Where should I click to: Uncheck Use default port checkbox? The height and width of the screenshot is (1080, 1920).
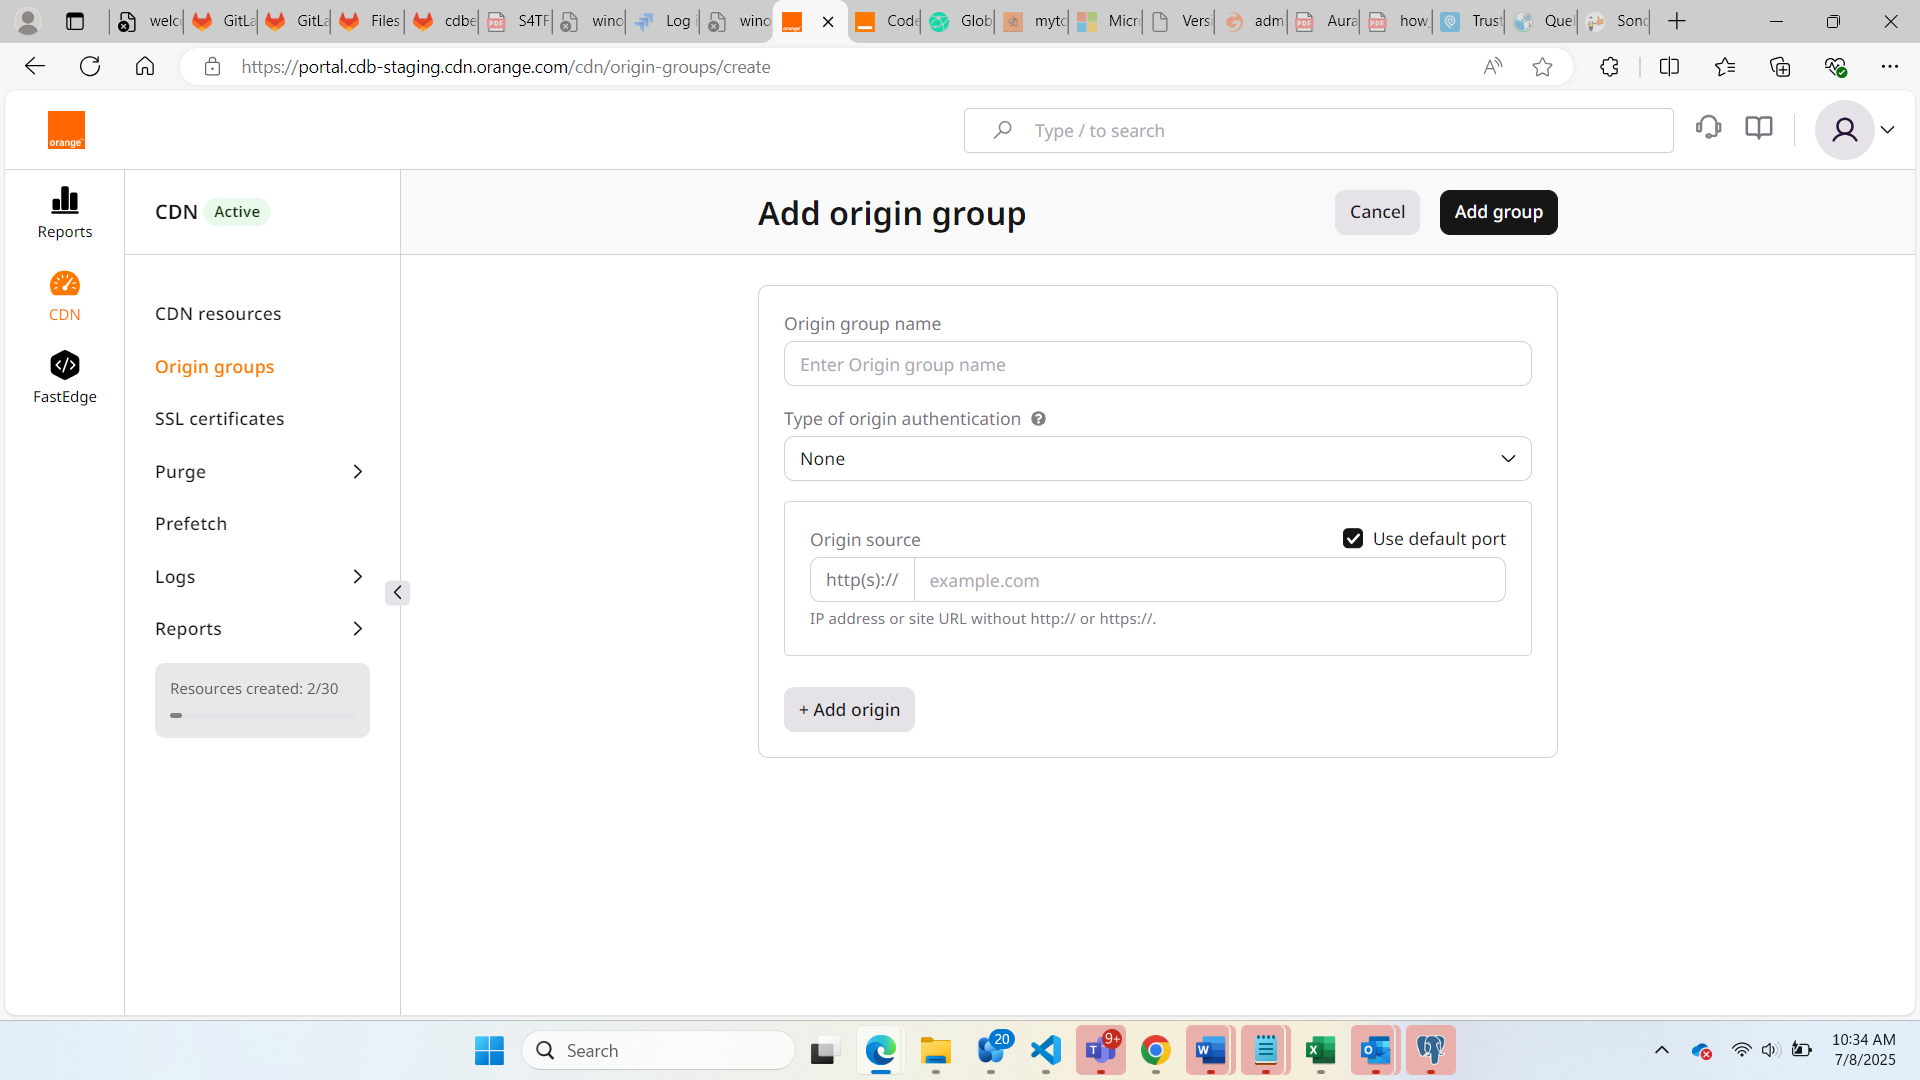1353,539
